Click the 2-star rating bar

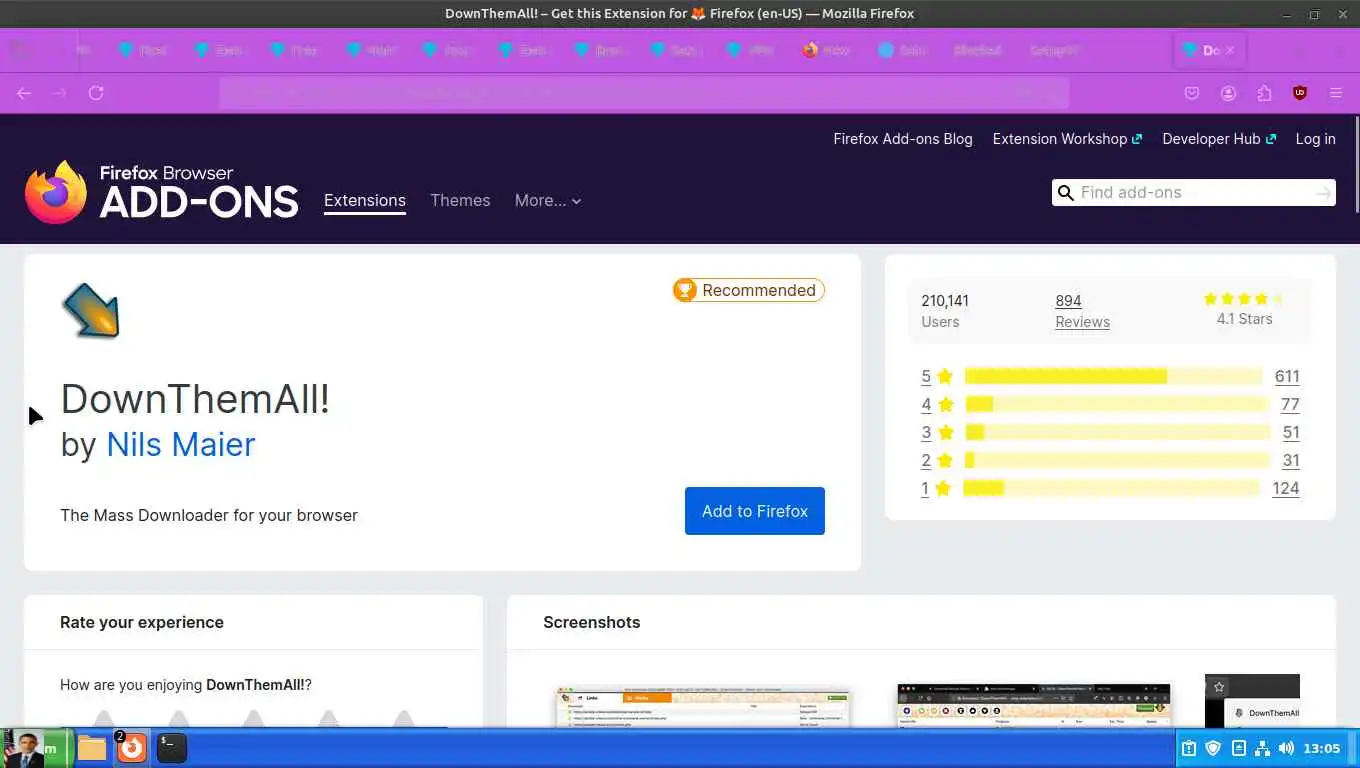click(x=1117, y=461)
